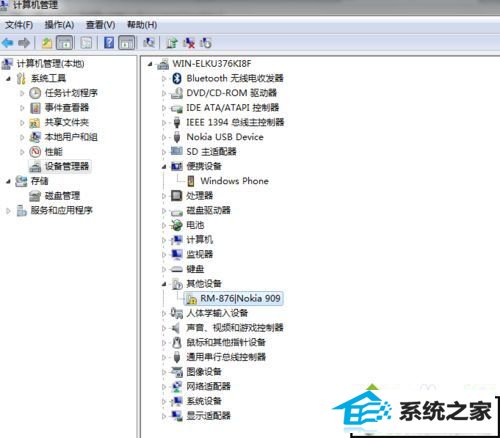Click the Update driver software toolbar icon

(x=172, y=43)
